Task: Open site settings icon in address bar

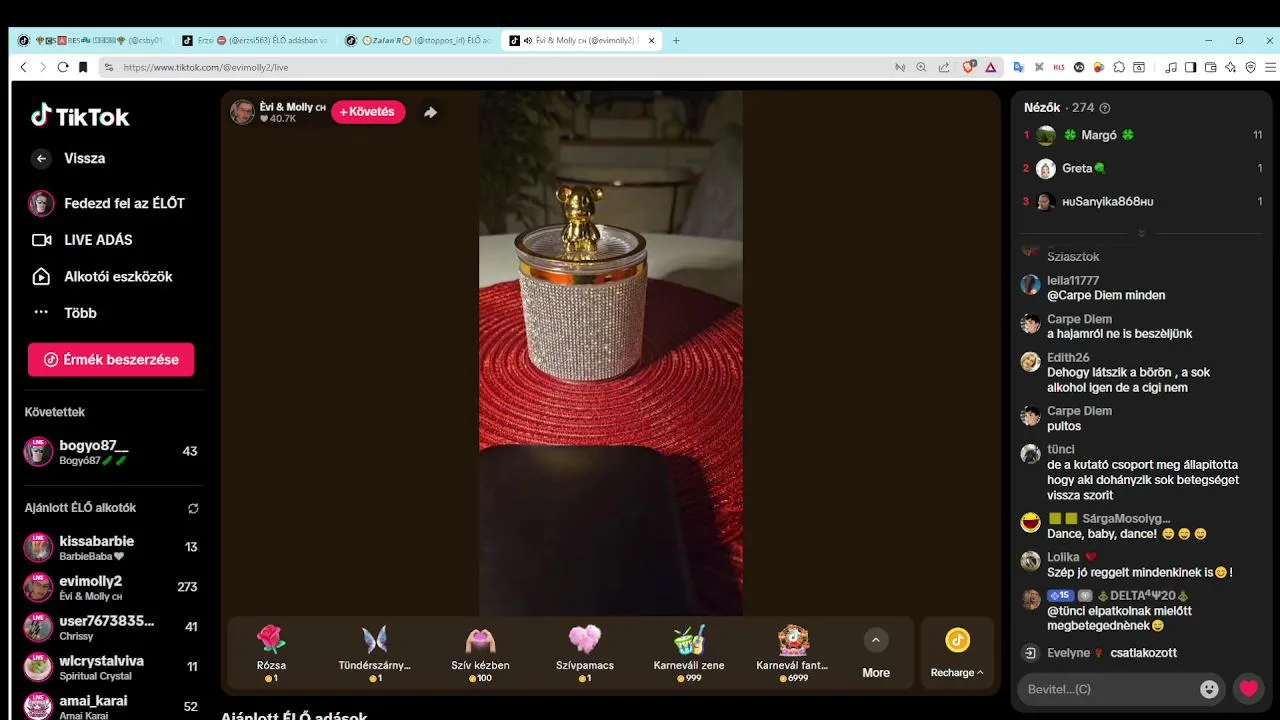Action: [107, 67]
